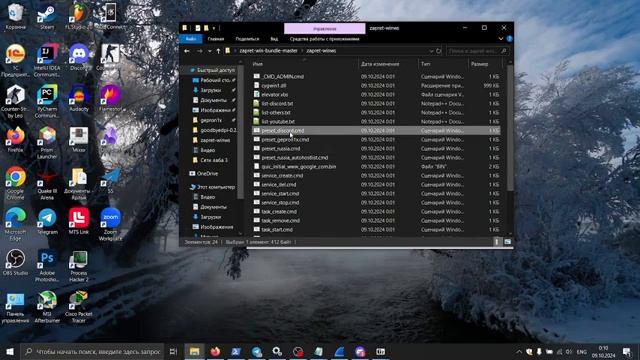640x360 pixels.
Task: Launch IntelliJ IDEA Community shortcut
Action: pyautogui.click(x=47, y=60)
